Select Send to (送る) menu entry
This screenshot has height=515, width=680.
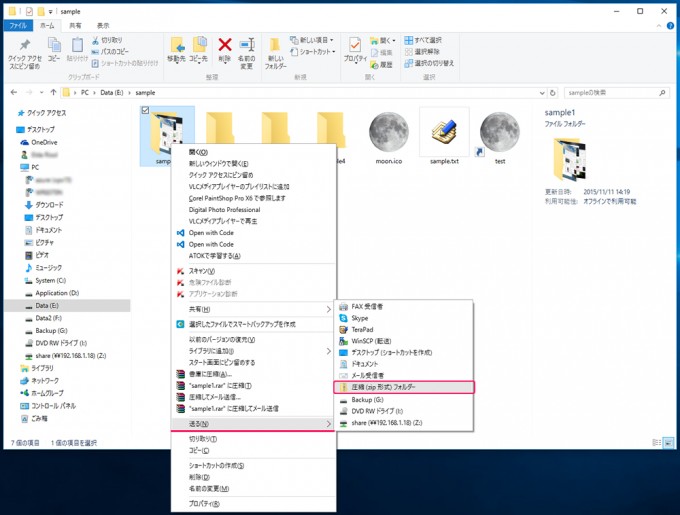(x=253, y=424)
